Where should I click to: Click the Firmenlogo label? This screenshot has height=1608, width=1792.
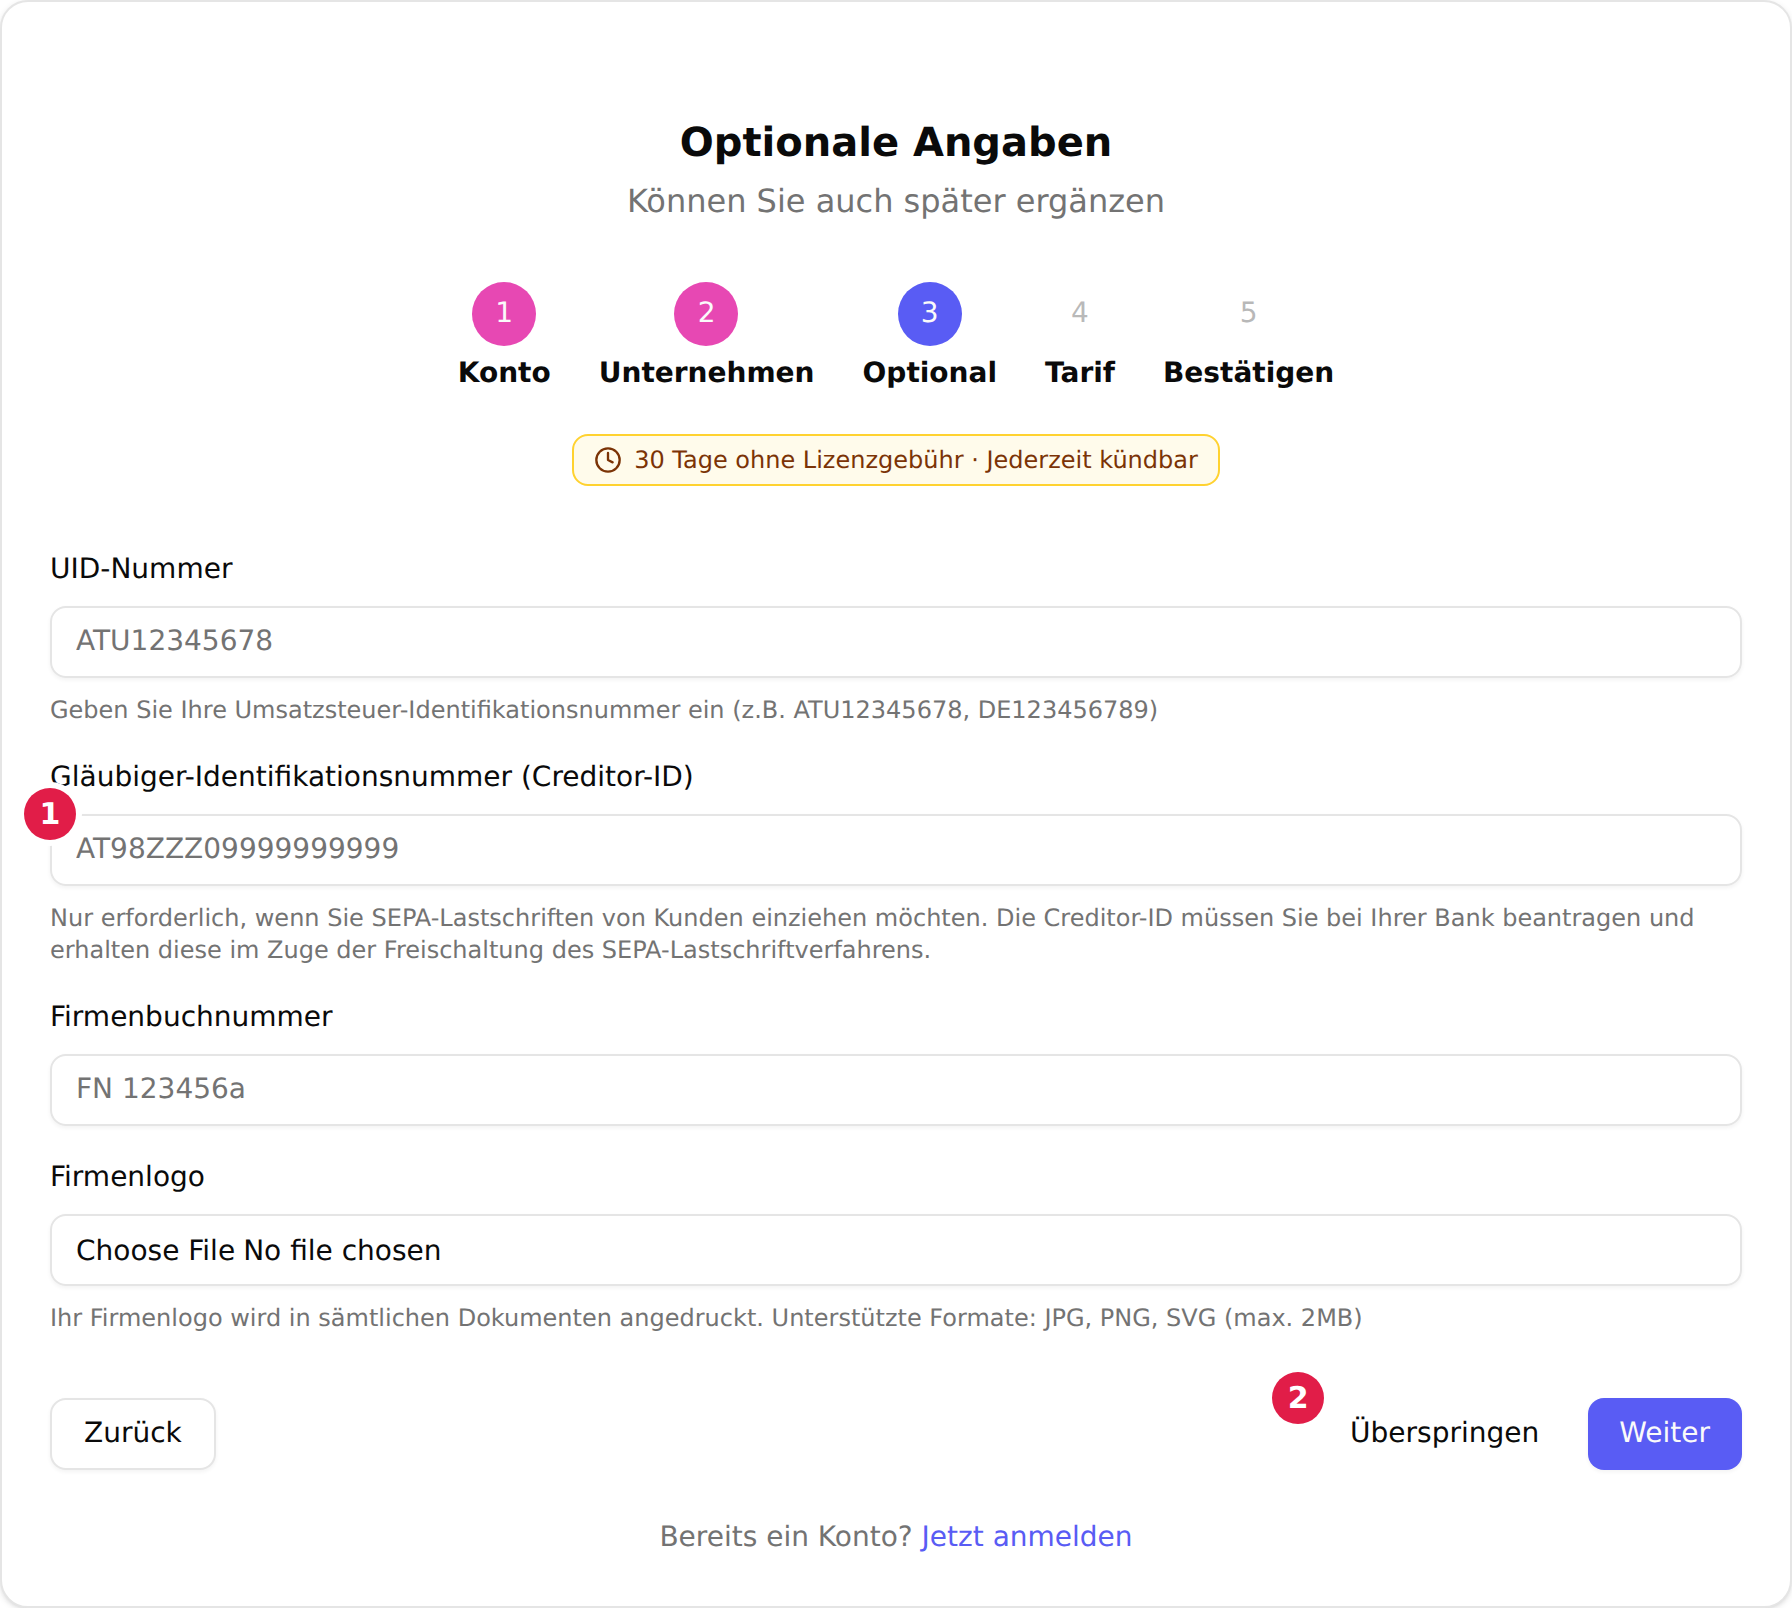coord(127,1176)
